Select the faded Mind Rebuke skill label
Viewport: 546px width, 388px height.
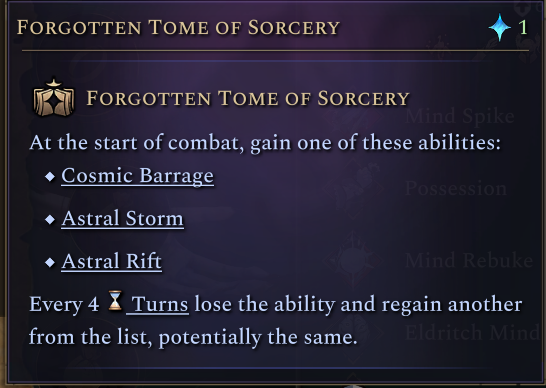[469, 260]
